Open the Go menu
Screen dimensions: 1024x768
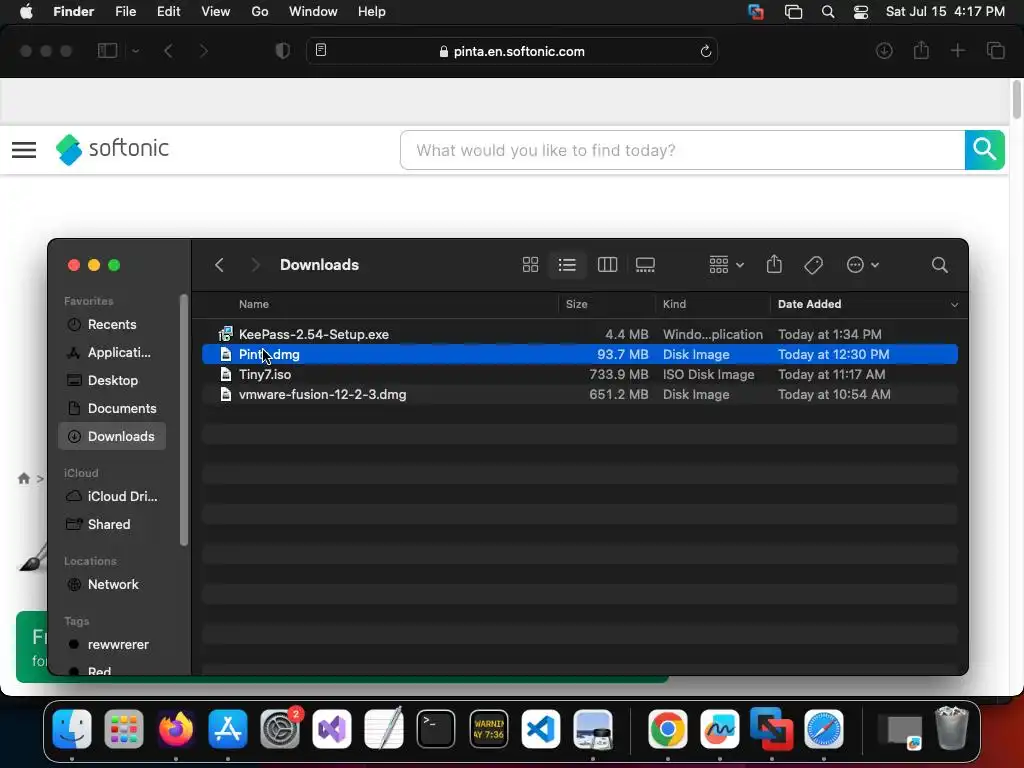[x=260, y=12]
